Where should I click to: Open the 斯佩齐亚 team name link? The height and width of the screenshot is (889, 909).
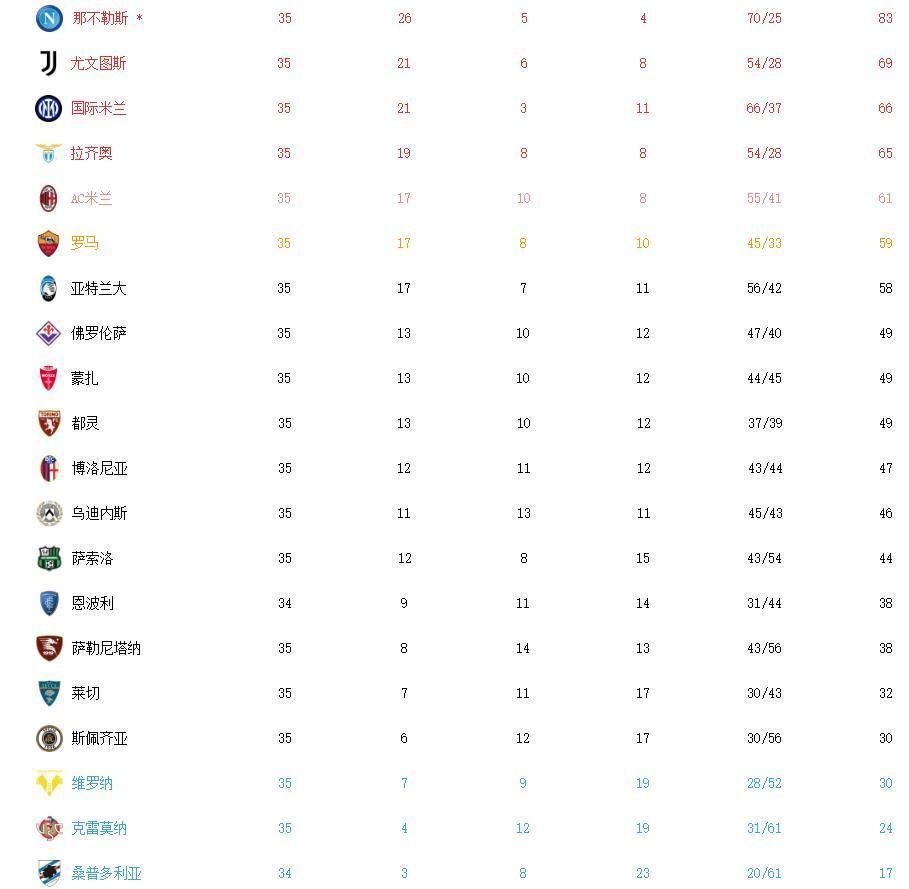tap(99, 738)
